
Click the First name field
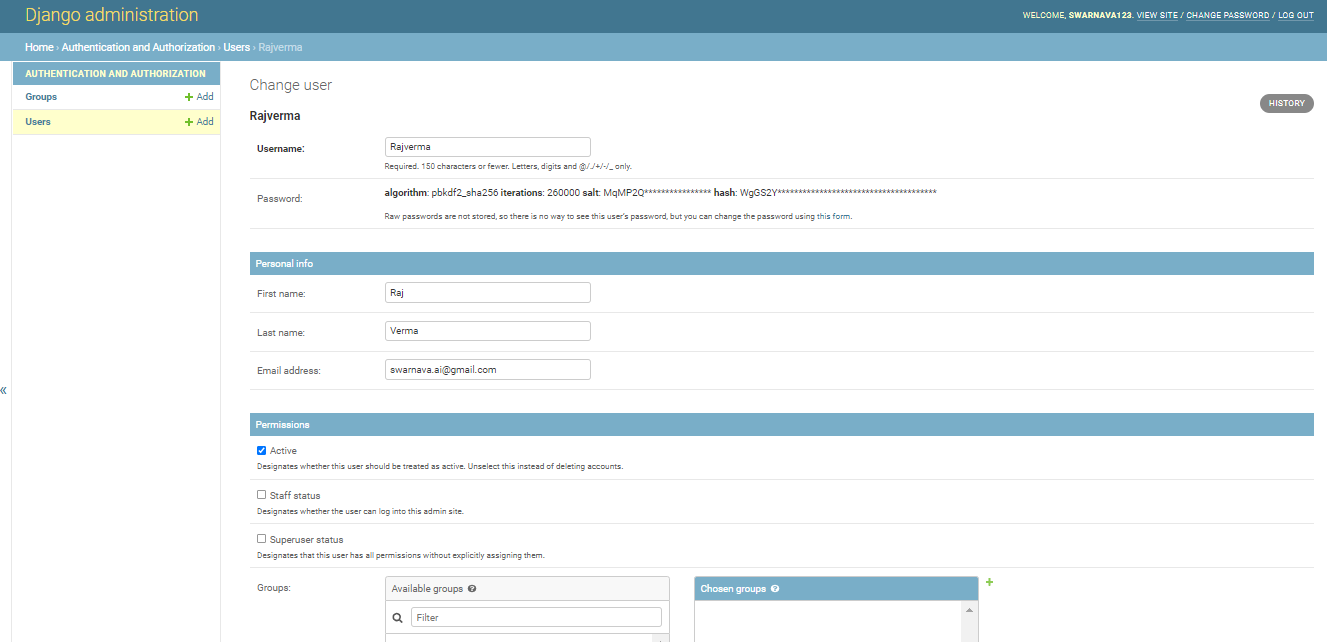click(488, 292)
